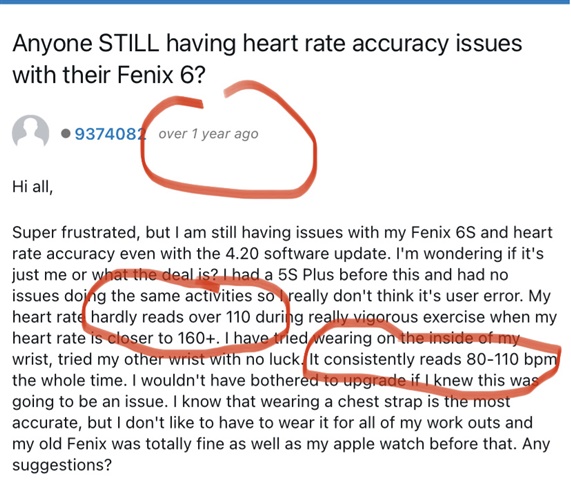Click the text 'Super frustrated'

pos(75,232)
